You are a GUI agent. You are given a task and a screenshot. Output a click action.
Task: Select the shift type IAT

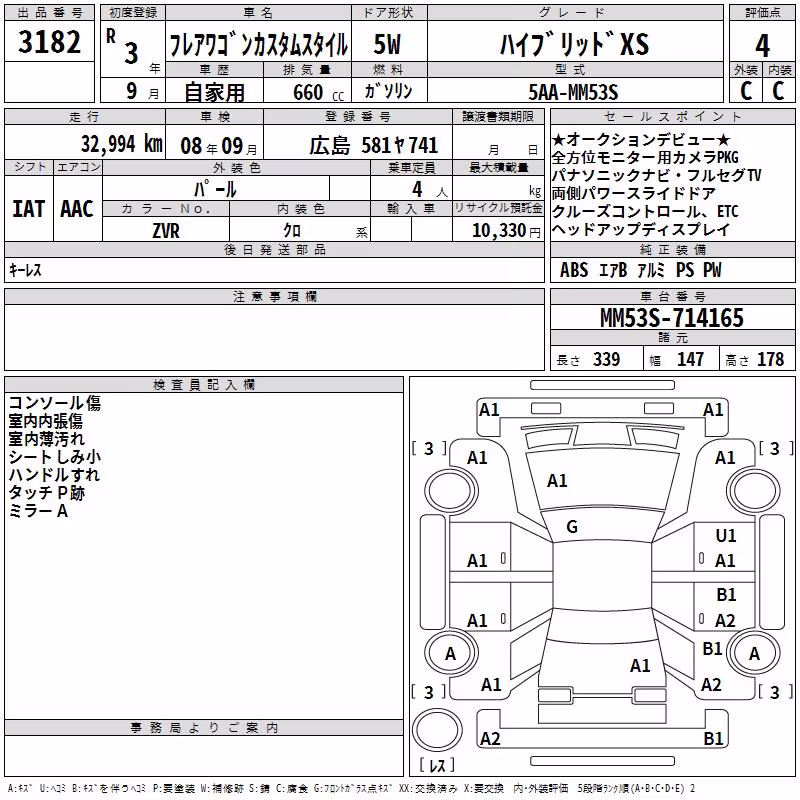click(x=29, y=209)
